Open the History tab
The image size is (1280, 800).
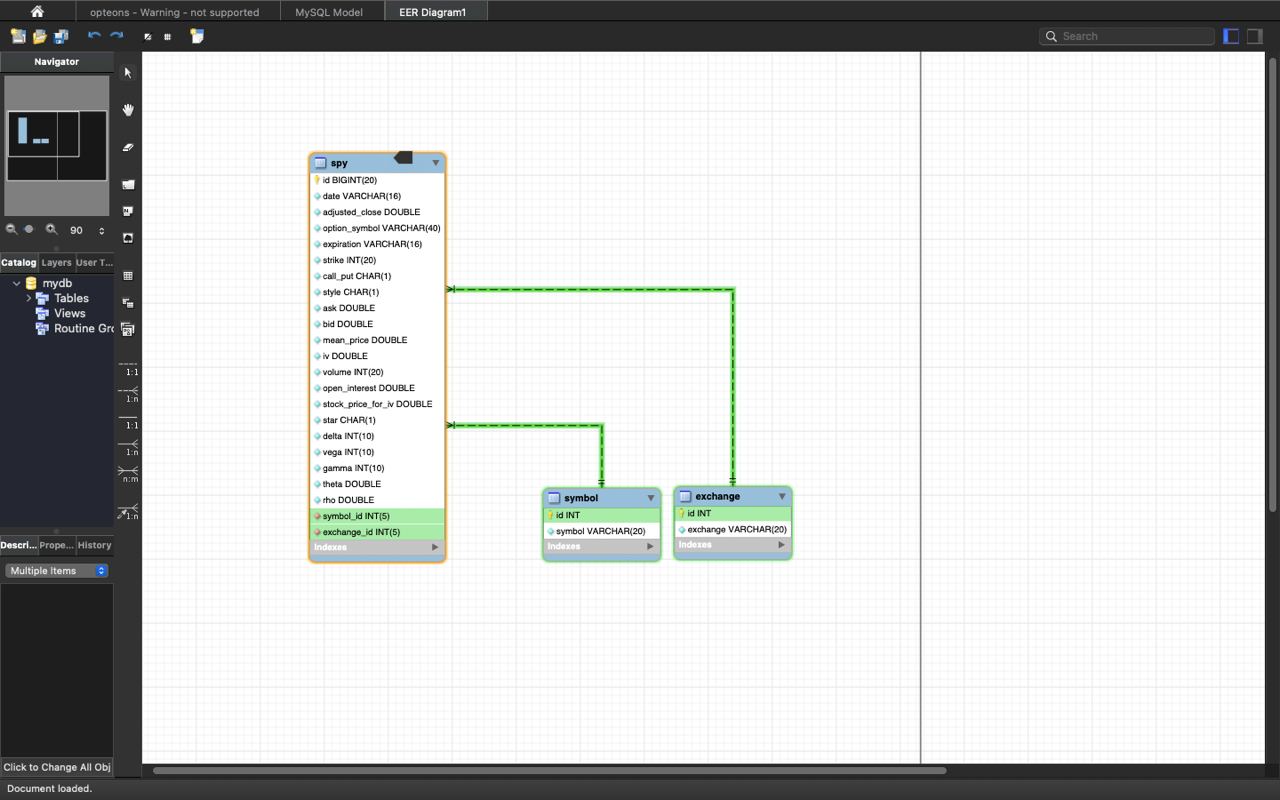click(94, 545)
